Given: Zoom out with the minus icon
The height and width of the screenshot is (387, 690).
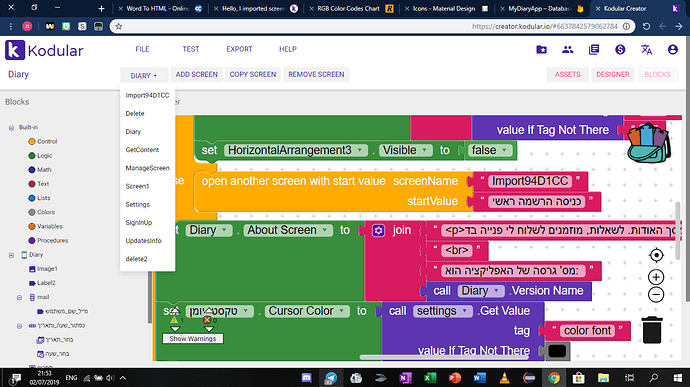Looking at the screenshot, I should click(x=656, y=295).
